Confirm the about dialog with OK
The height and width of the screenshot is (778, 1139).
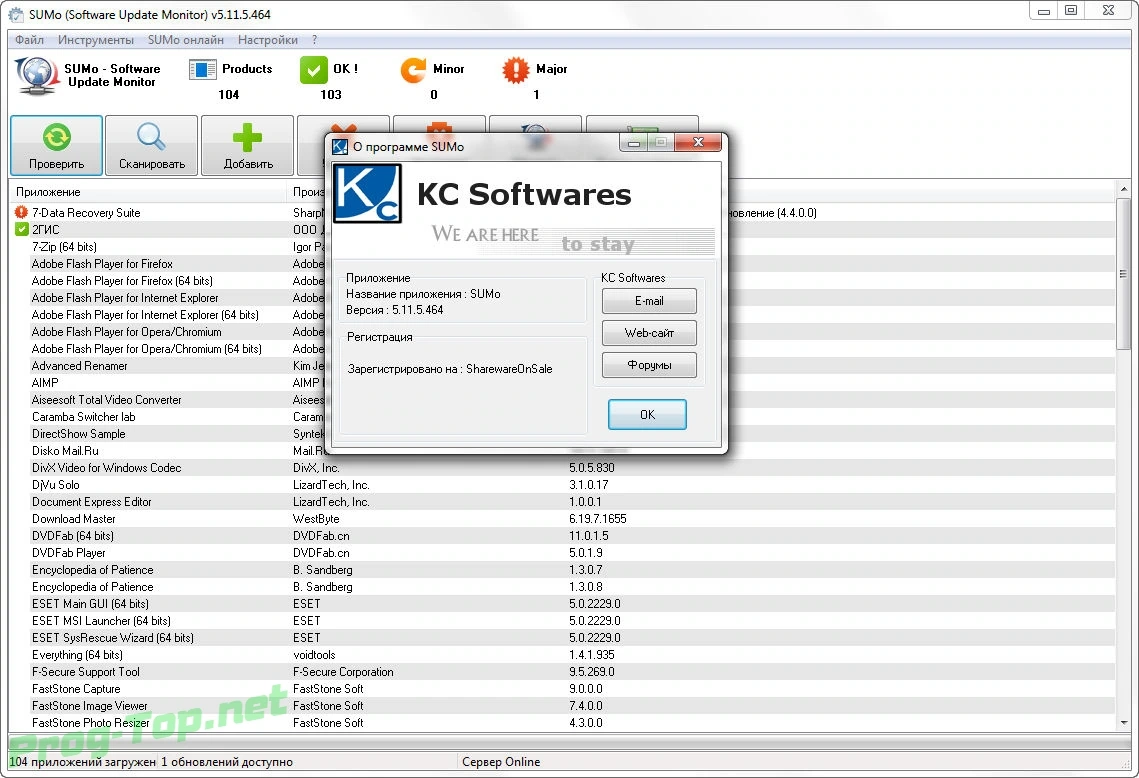coord(646,414)
